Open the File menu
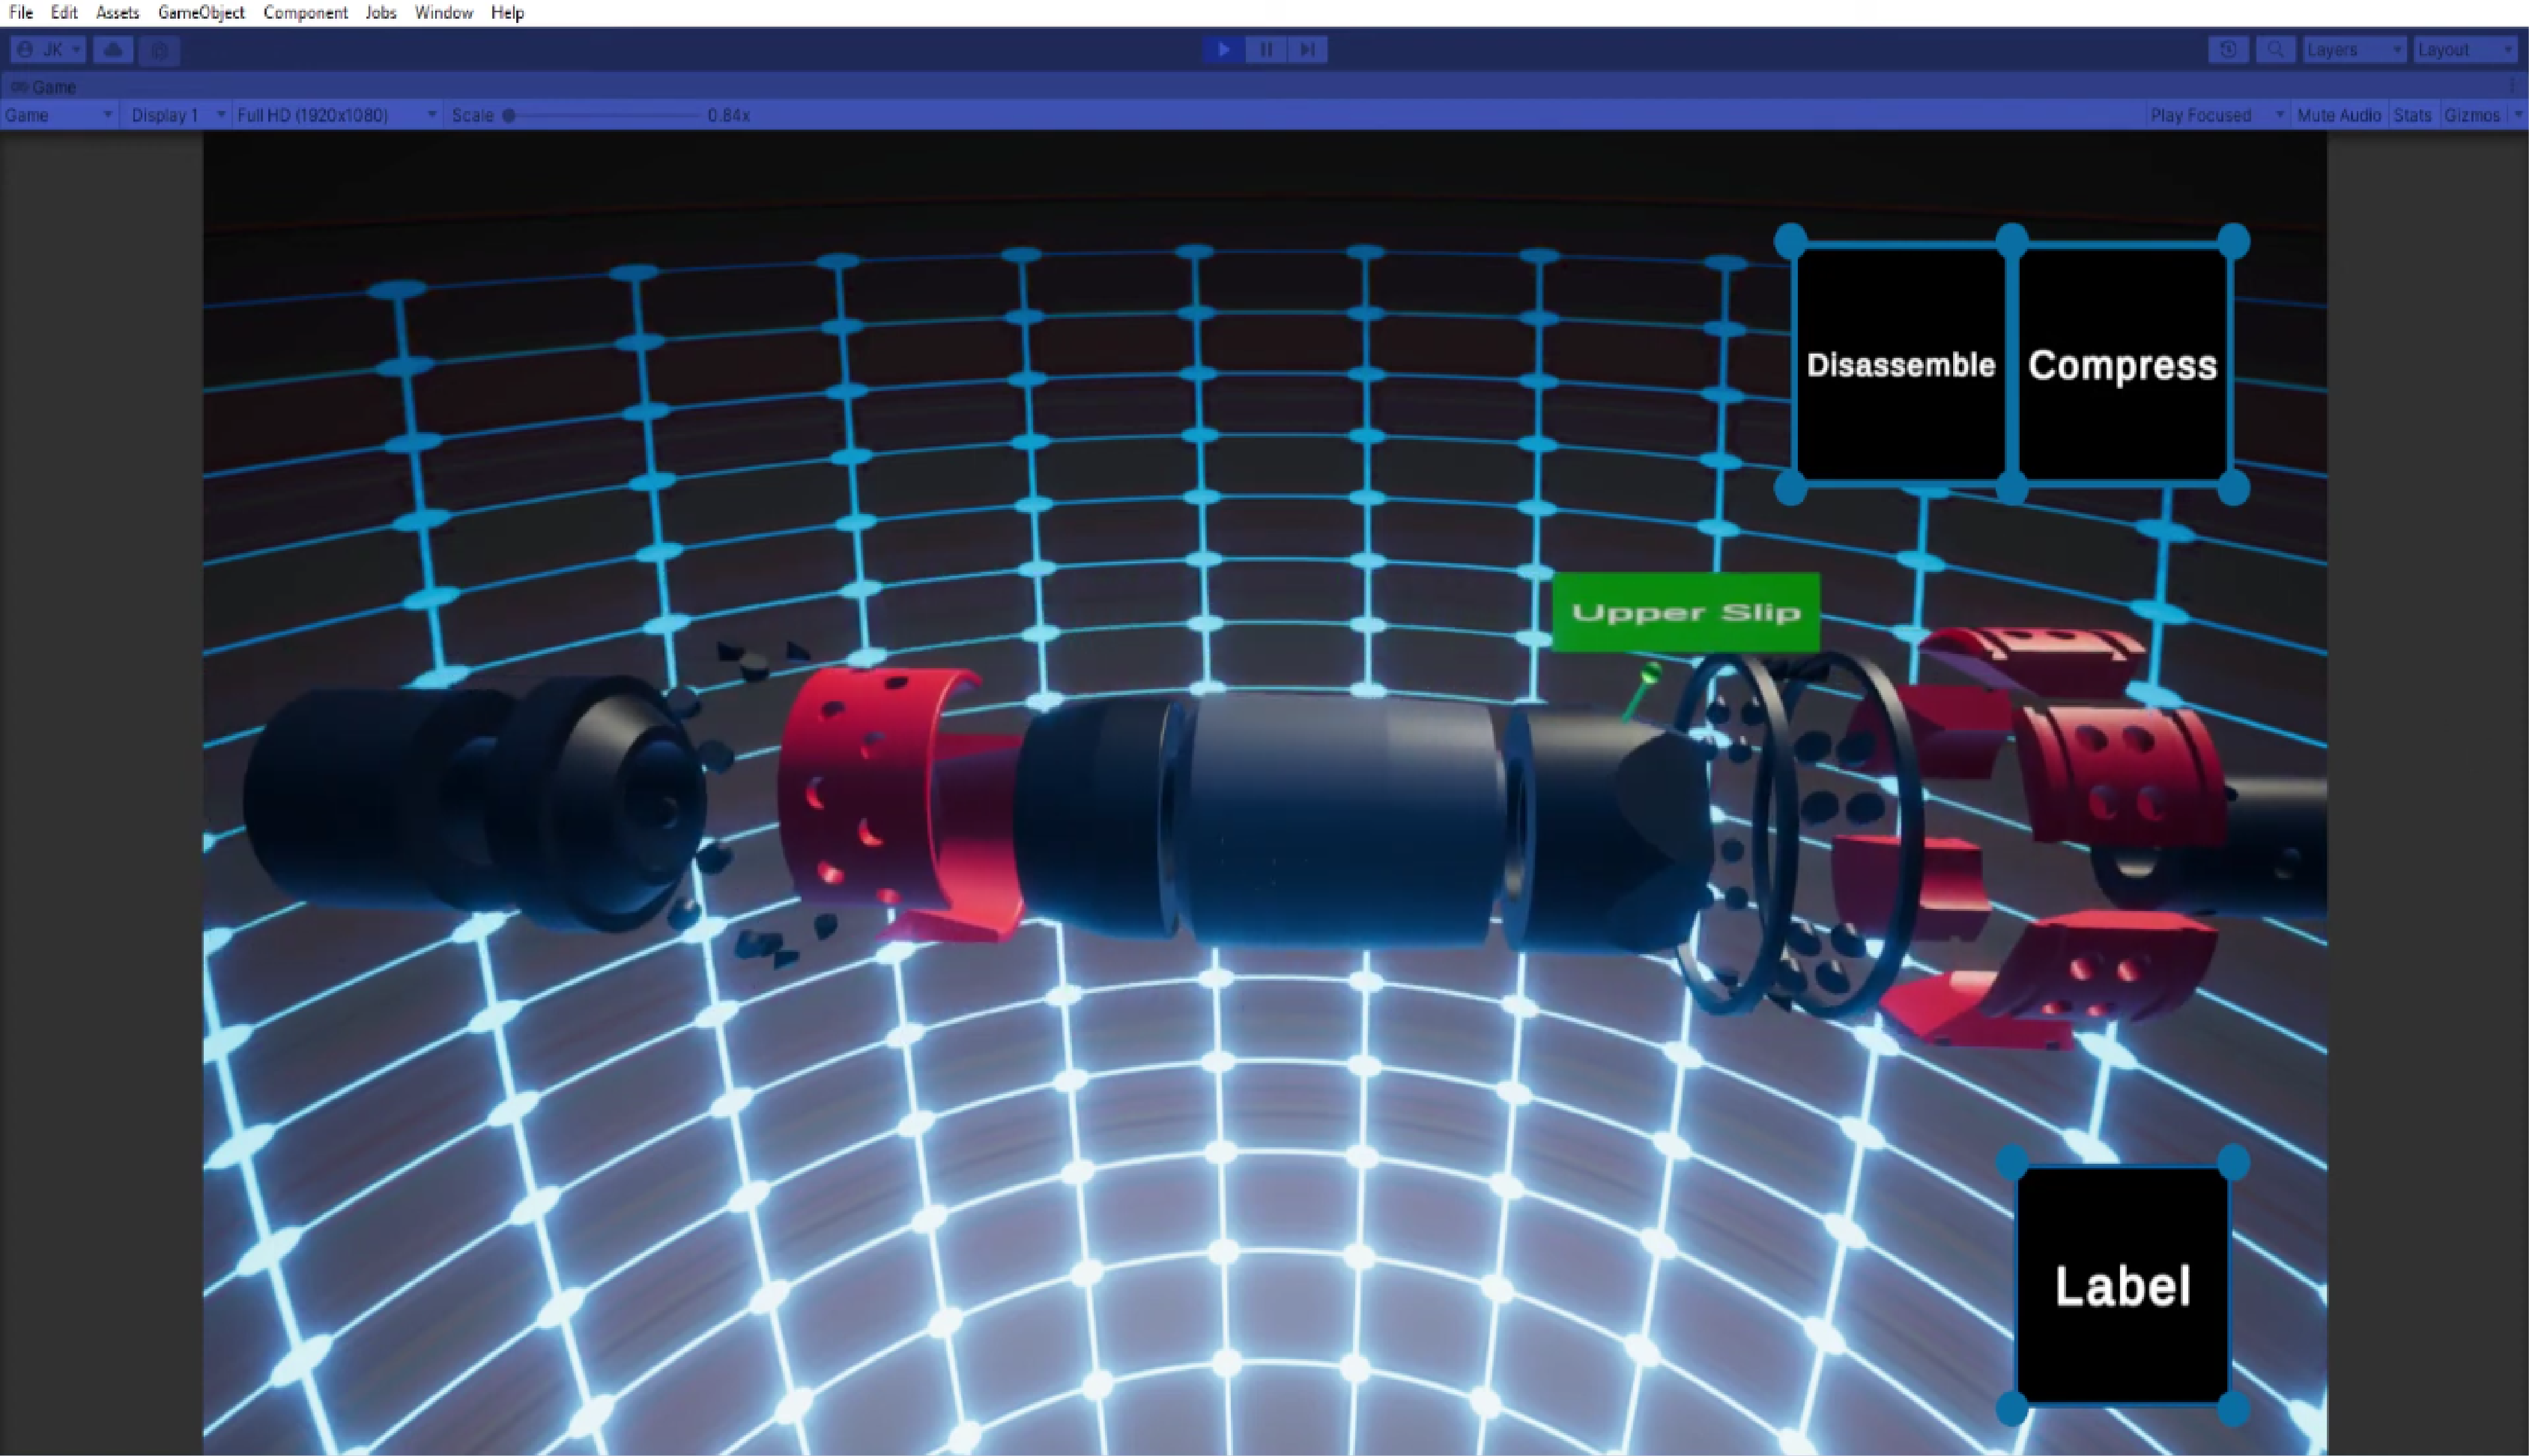The width and height of the screenshot is (2529, 1456). [21, 13]
